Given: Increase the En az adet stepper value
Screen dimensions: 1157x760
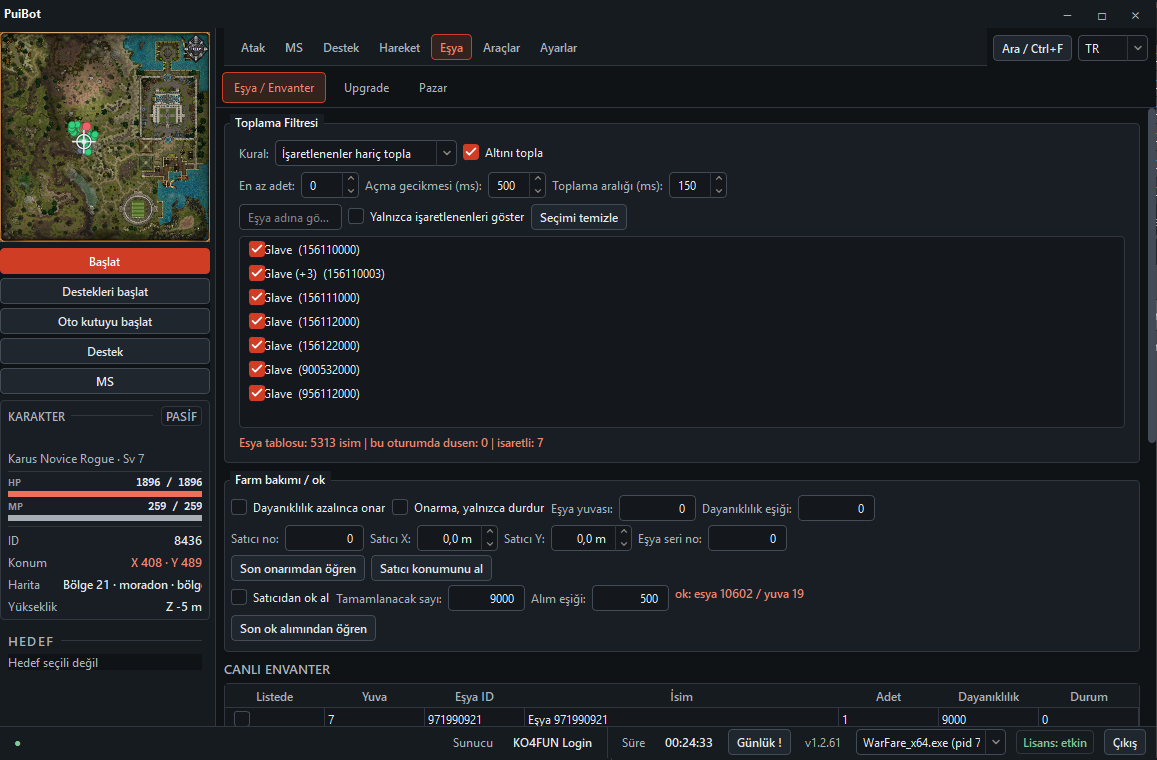Looking at the screenshot, I should click(x=351, y=179).
